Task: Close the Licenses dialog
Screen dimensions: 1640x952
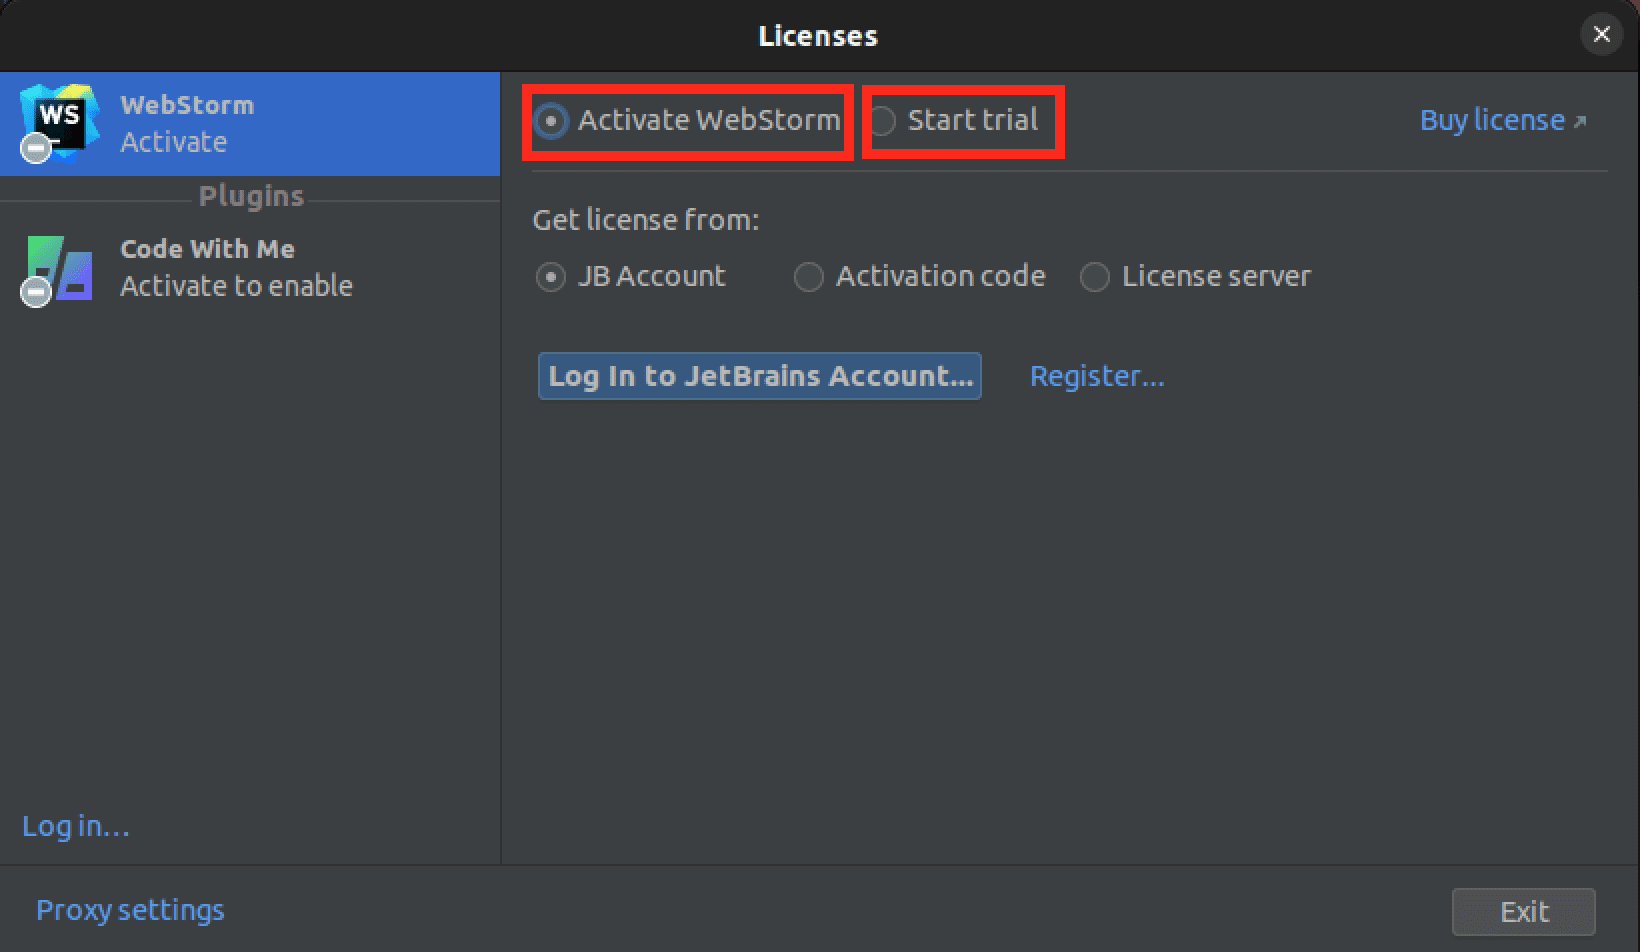Action: pos(1601,35)
